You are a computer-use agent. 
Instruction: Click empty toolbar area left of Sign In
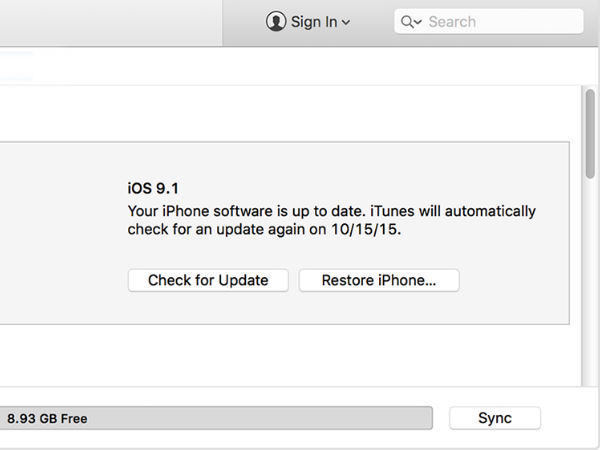coord(120,22)
